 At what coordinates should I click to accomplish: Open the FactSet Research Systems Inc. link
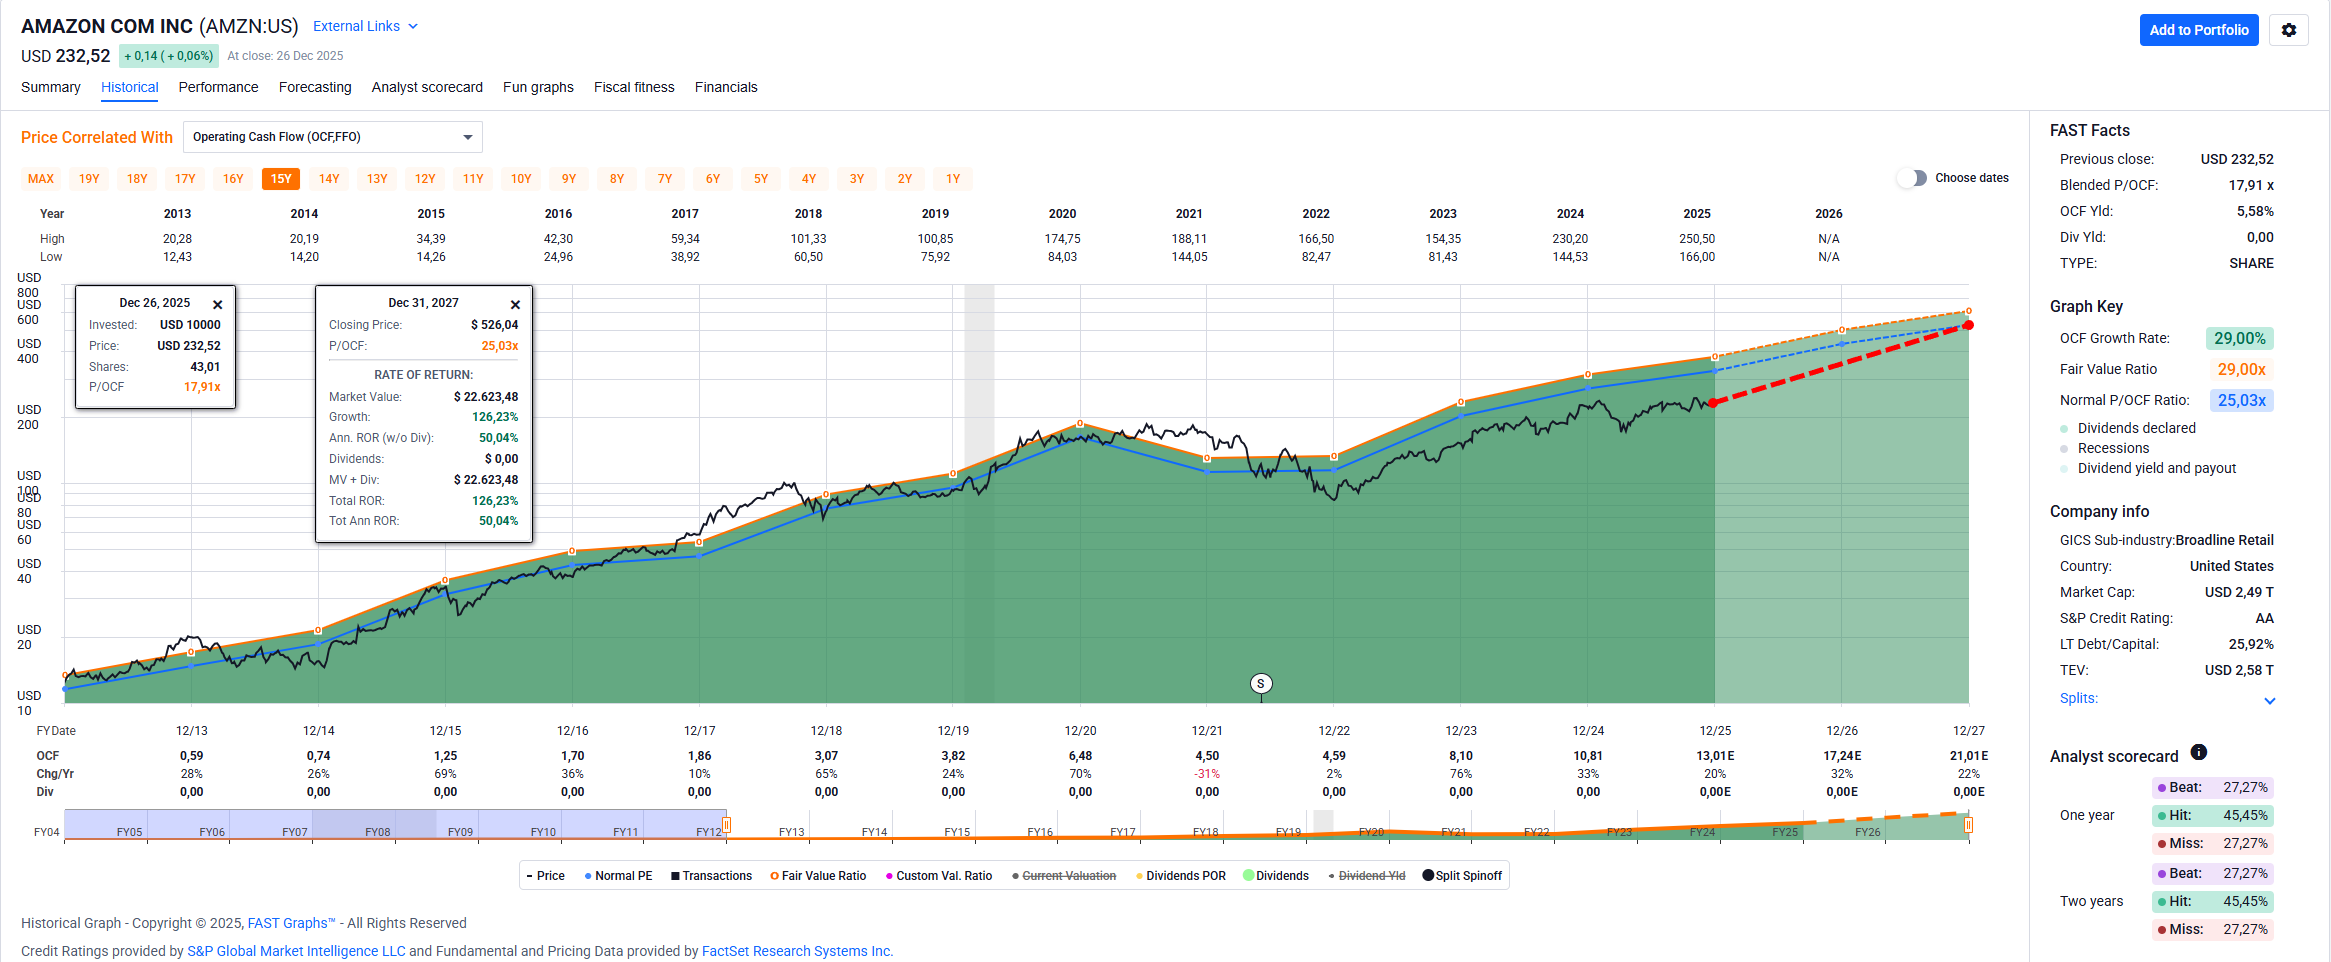(x=797, y=951)
